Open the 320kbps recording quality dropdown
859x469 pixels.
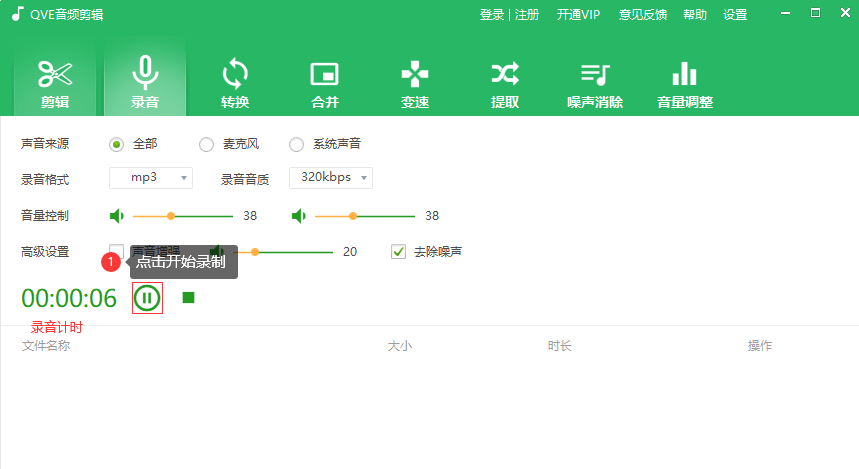click(331, 178)
